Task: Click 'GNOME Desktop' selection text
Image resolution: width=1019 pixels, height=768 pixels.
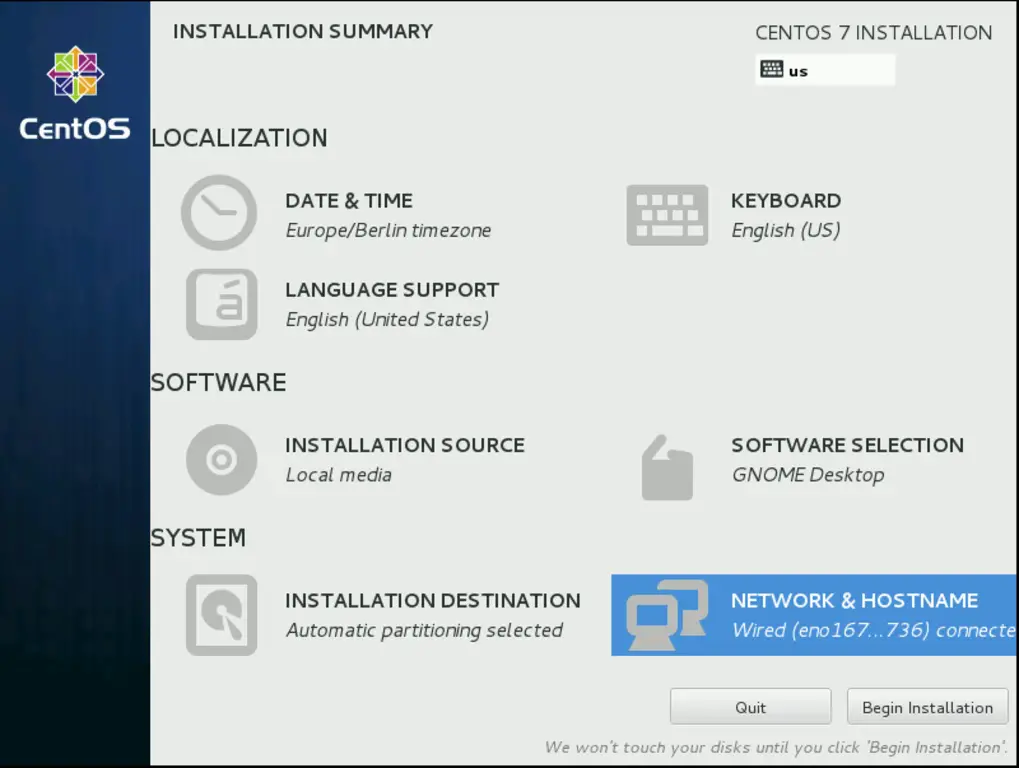Action: [808, 475]
